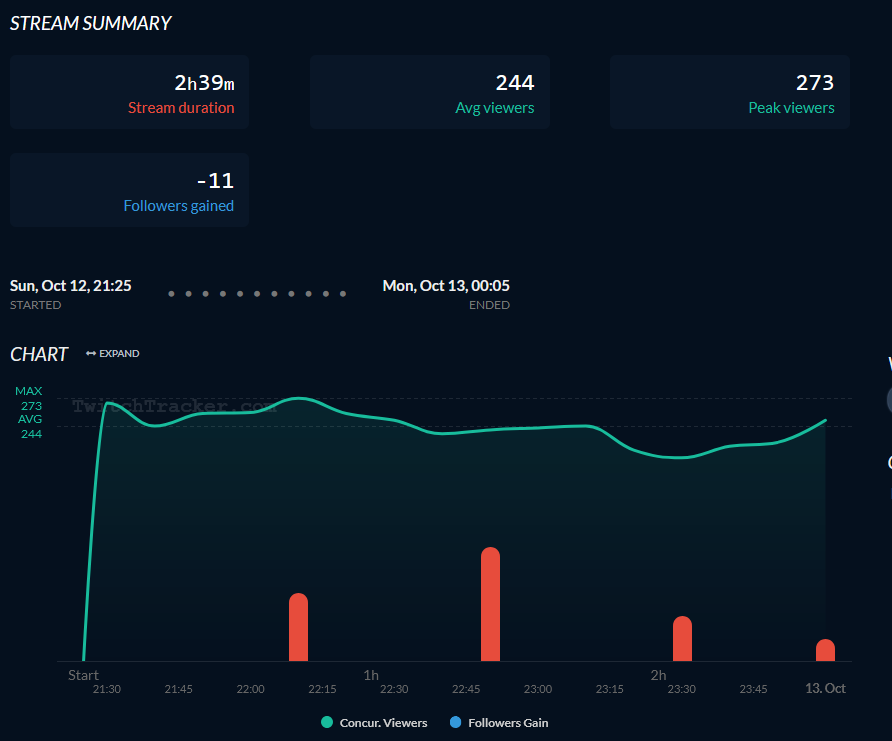The image size is (892, 741).
Task: Click the 2h39m Stream duration card
Action: [x=129, y=92]
